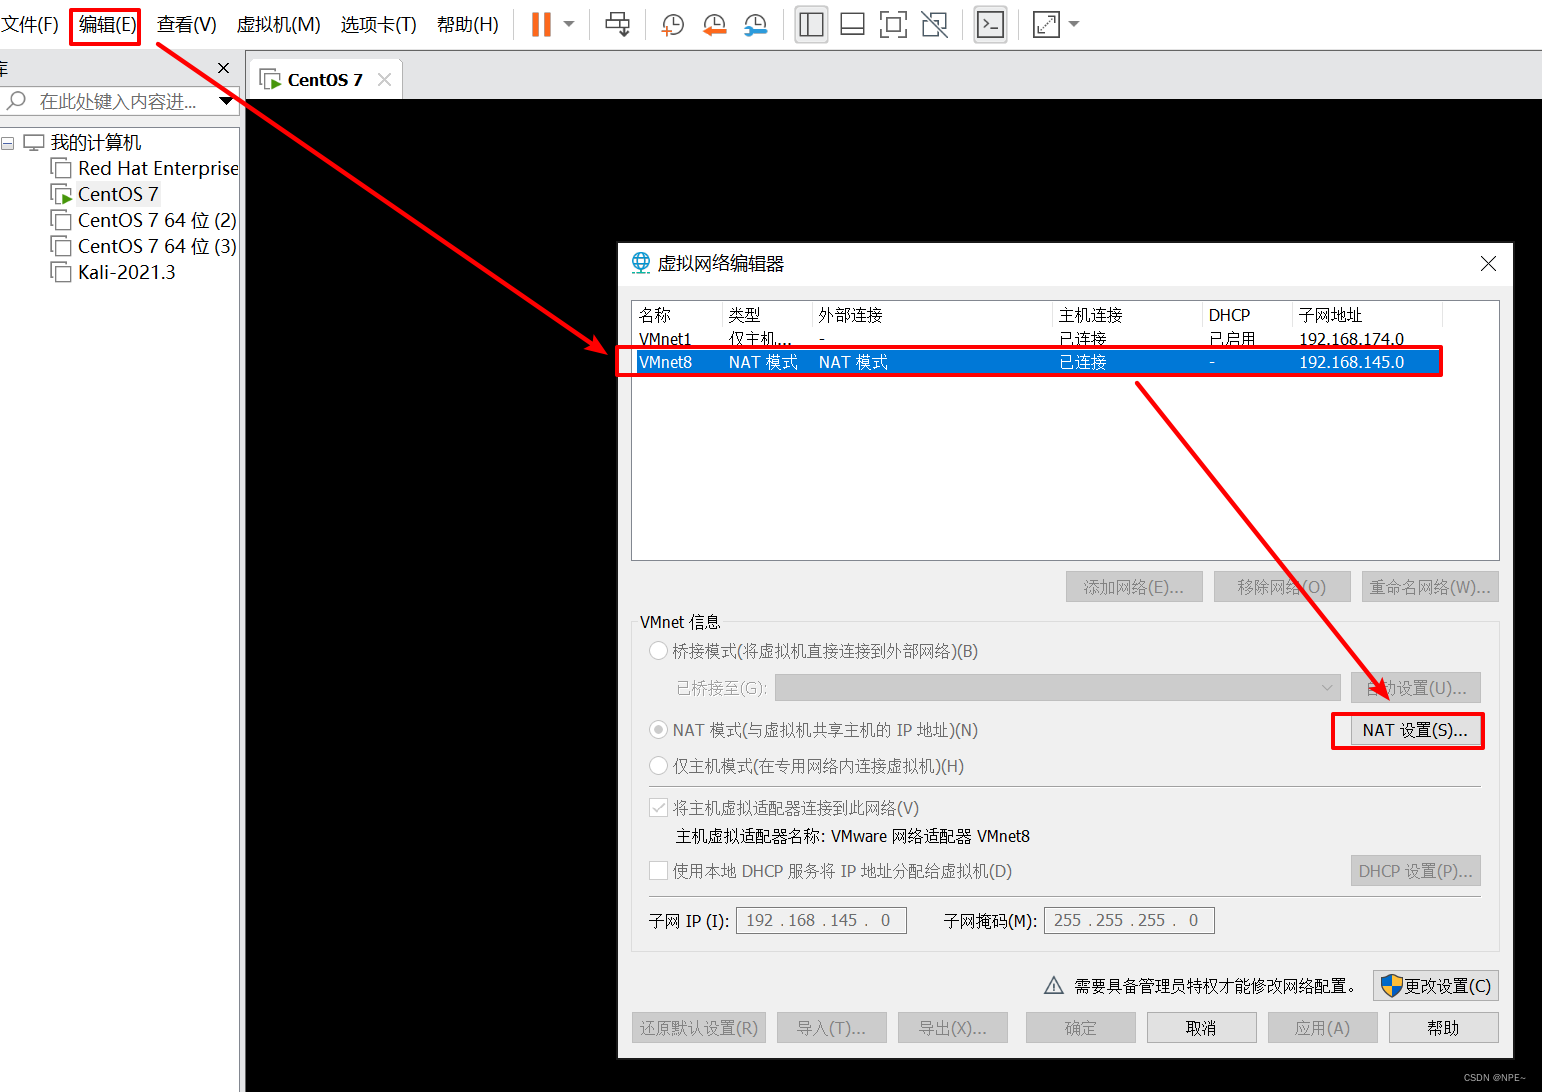
Task: Toggle the local DHCP service checkbox
Action: pyautogui.click(x=658, y=871)
